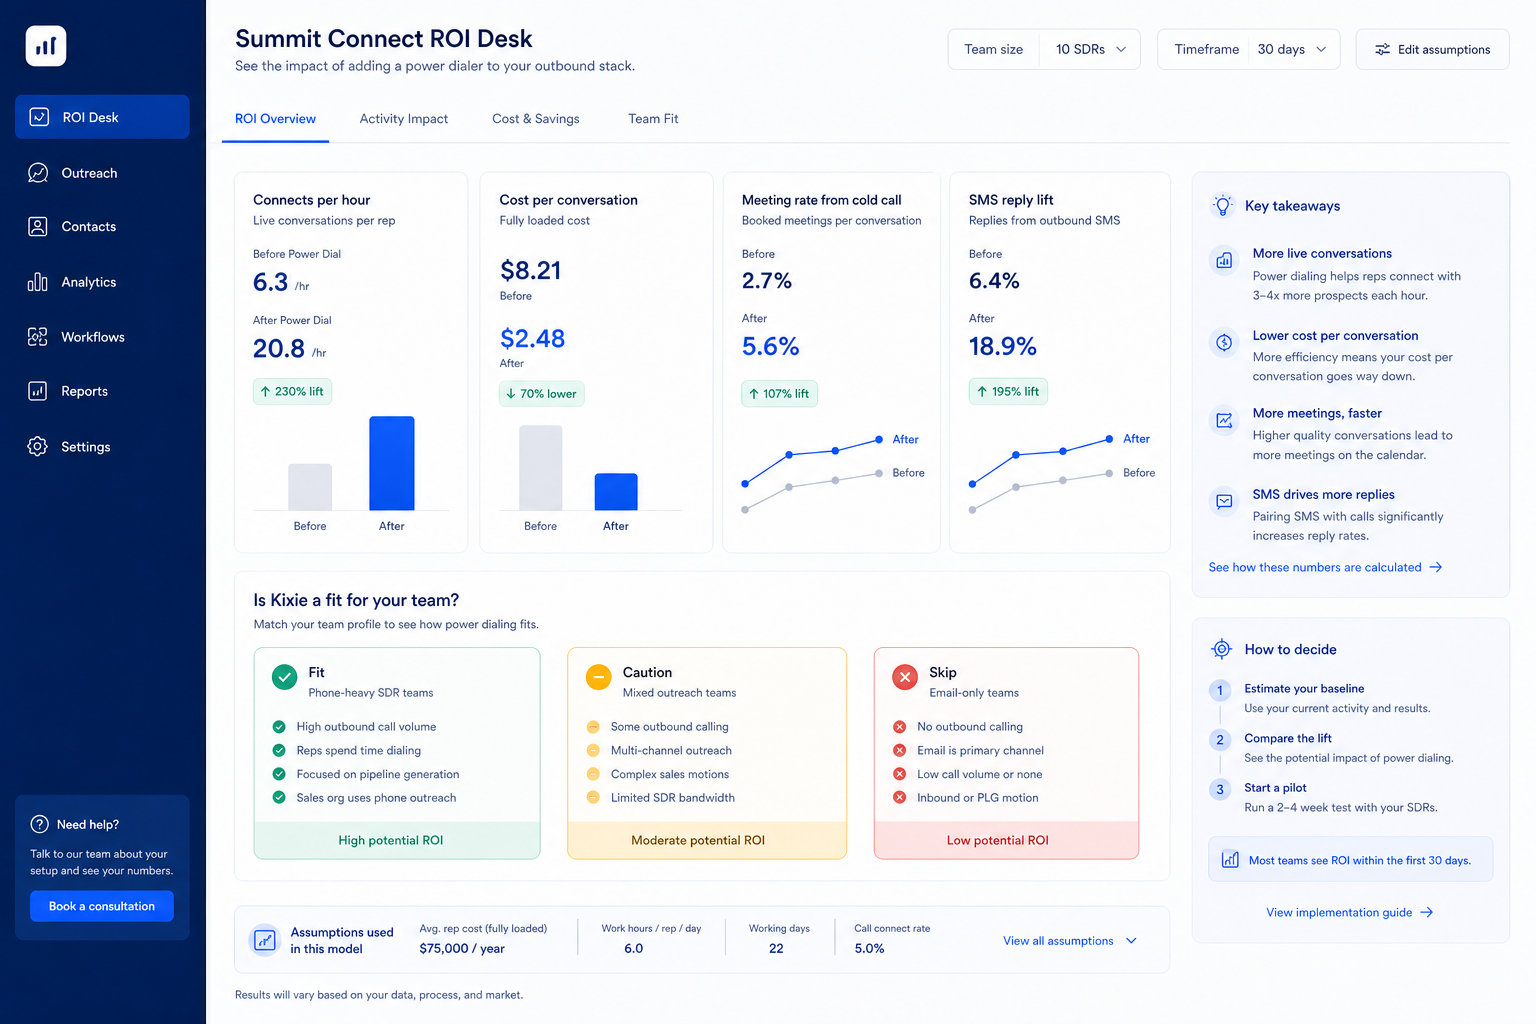Click the blue After bar in Connects per hour

click(392, 463)
